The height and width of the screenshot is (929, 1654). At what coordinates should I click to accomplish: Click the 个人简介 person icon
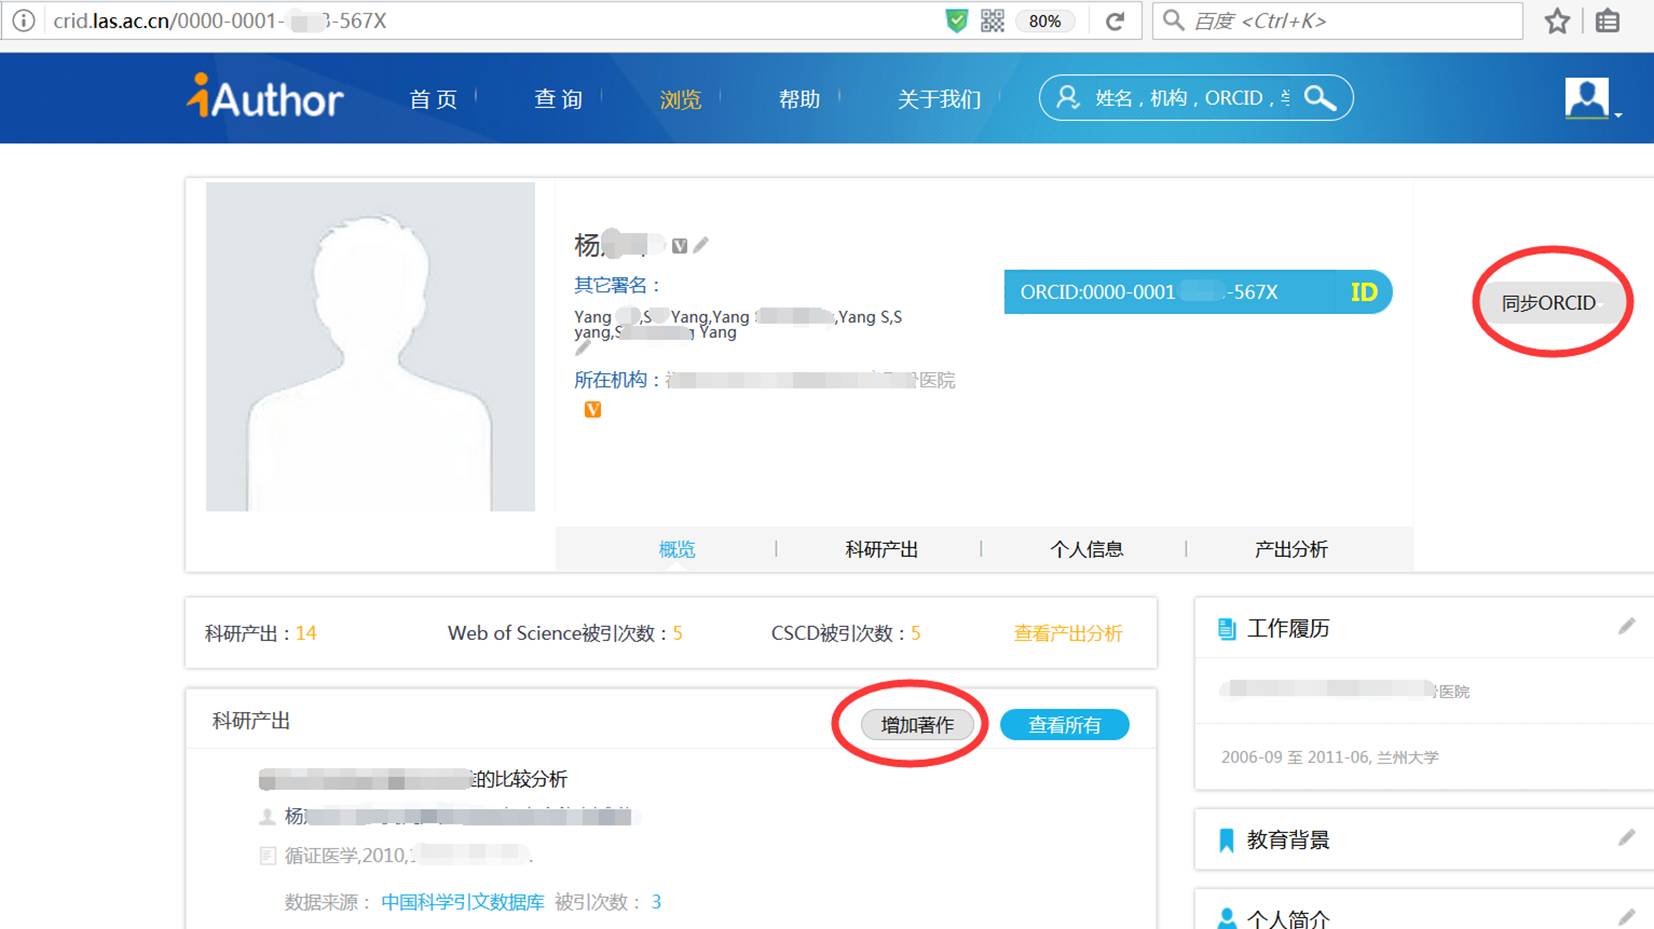[x=1226, y=919]
